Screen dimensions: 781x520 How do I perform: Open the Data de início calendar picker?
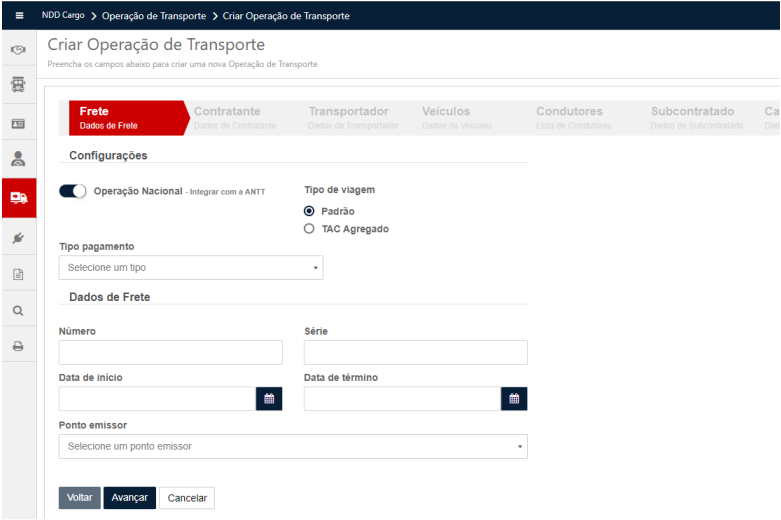[x=269, y=399]
